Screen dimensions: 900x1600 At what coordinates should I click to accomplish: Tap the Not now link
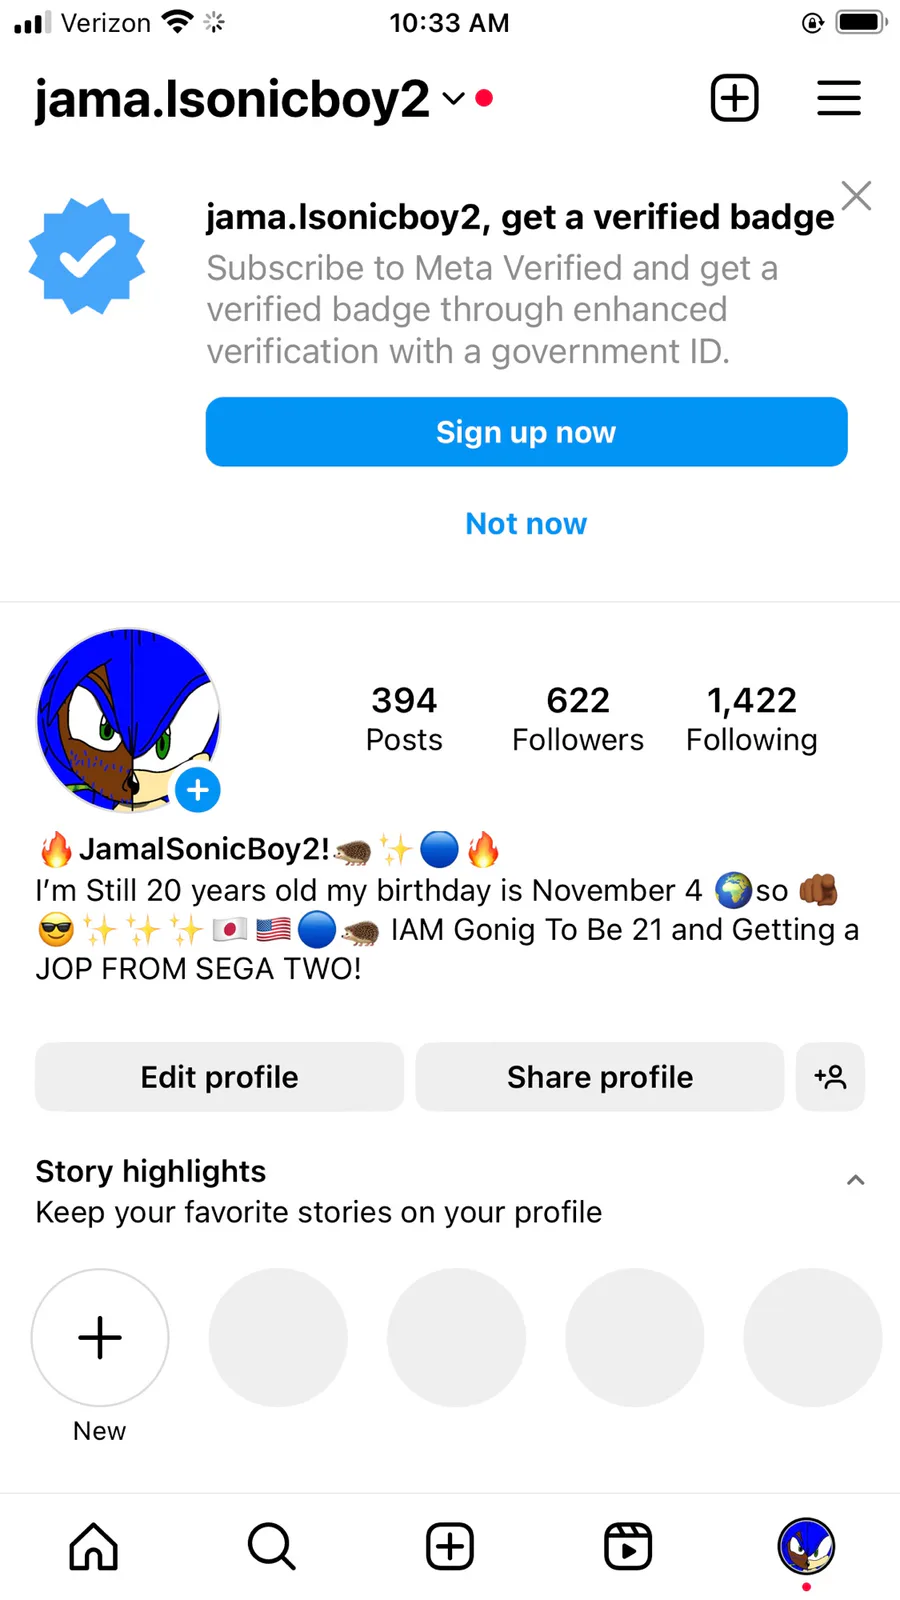[x=526, y=523]
